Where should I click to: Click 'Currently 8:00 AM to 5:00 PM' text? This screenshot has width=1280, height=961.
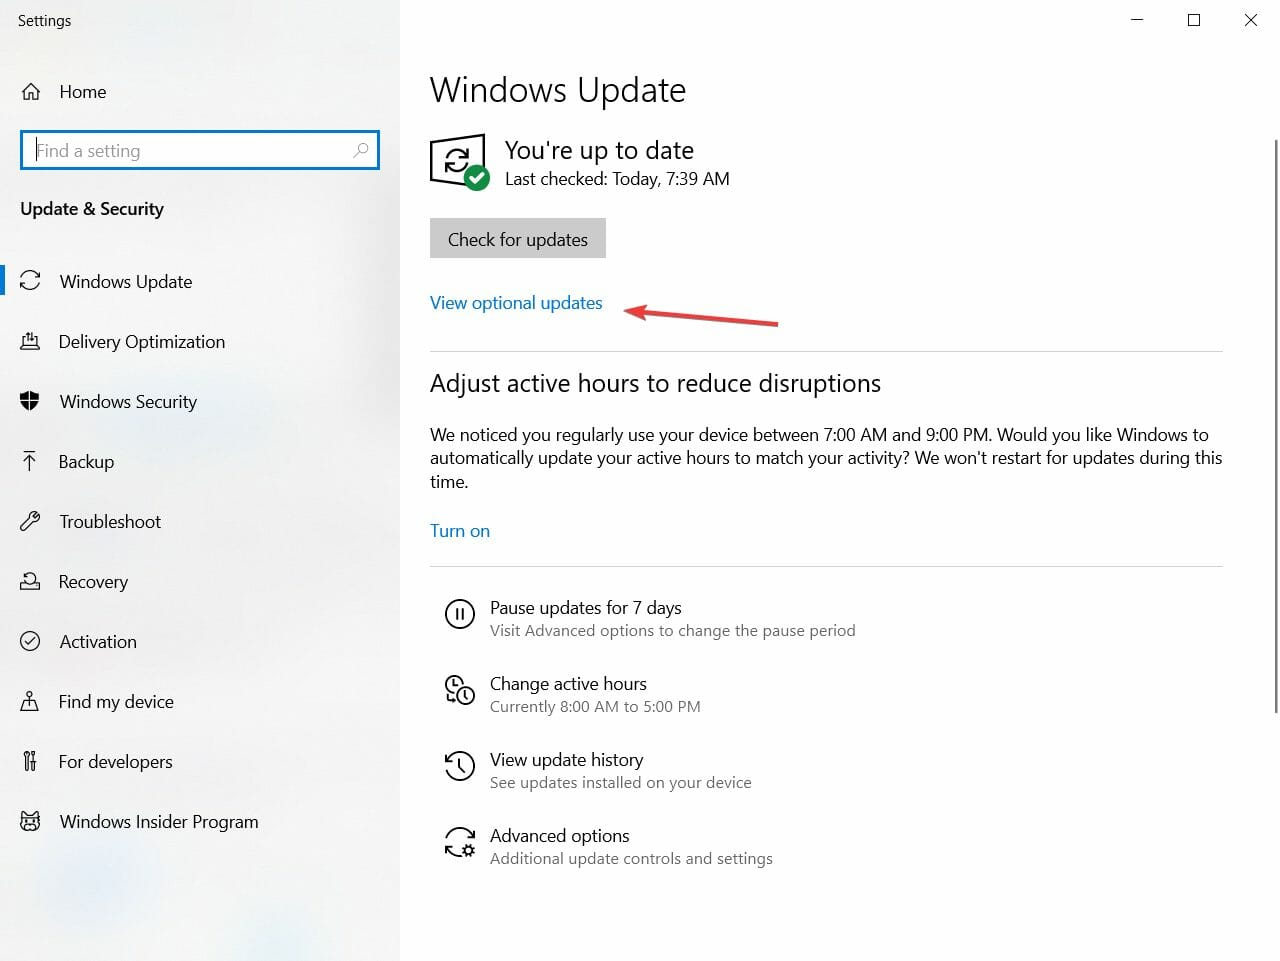pos(595,706)
